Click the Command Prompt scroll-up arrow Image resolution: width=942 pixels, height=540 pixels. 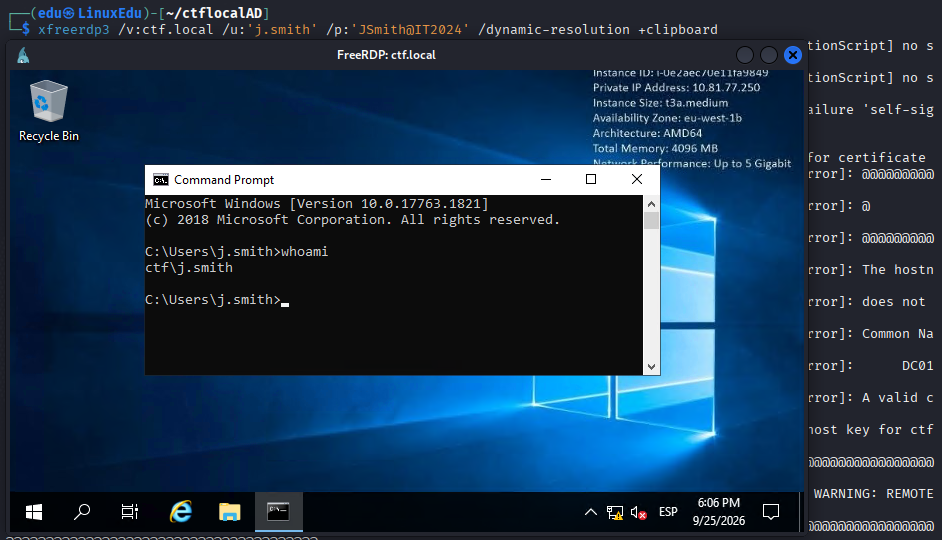pos(651,204)
